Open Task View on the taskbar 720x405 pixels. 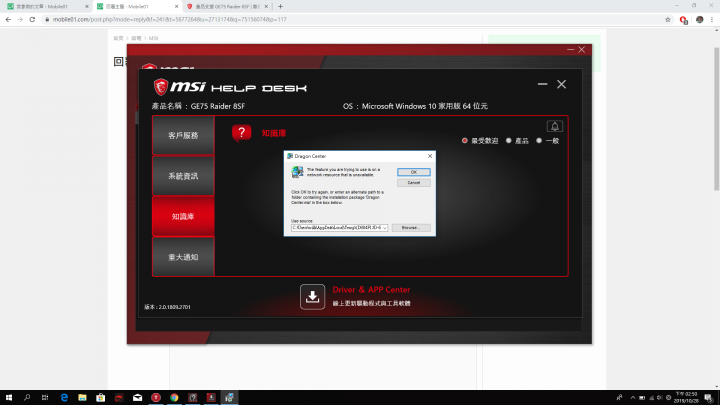click(45, 398)
